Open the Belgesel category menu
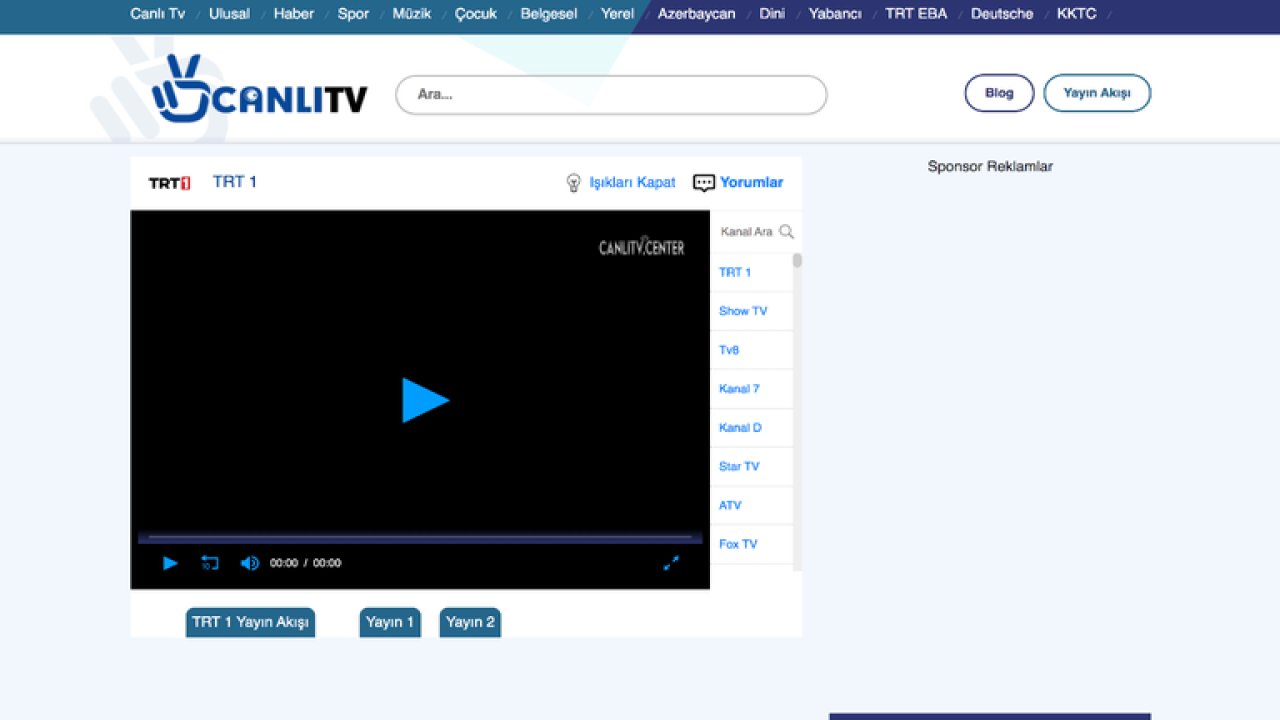This screenshot has height=720, width=1280. pos(549,14)
